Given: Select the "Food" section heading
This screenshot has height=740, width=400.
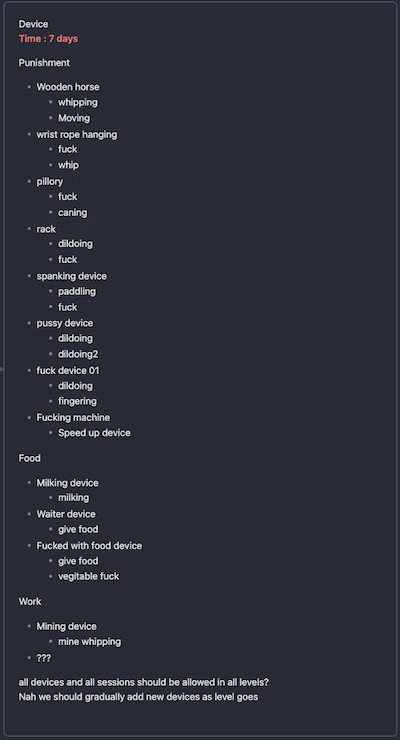Looking at the screenshot, I should 30,458.
